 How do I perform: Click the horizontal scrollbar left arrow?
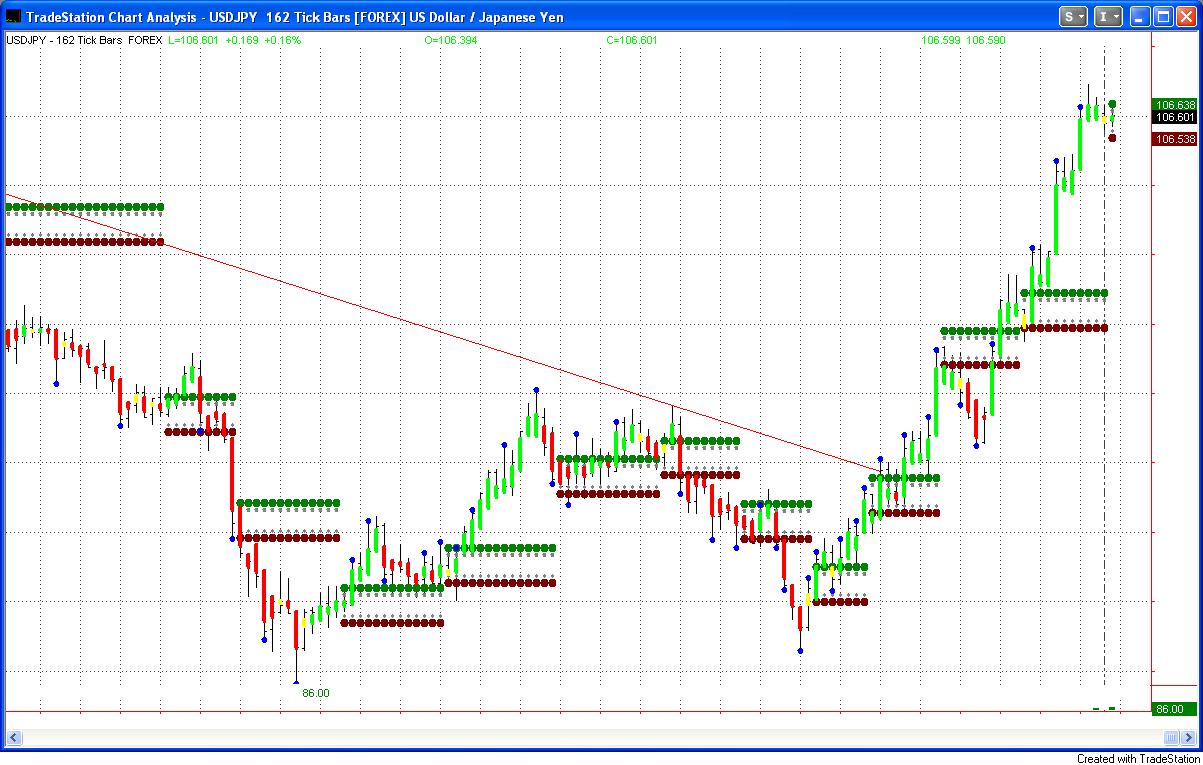click(14, 738)
